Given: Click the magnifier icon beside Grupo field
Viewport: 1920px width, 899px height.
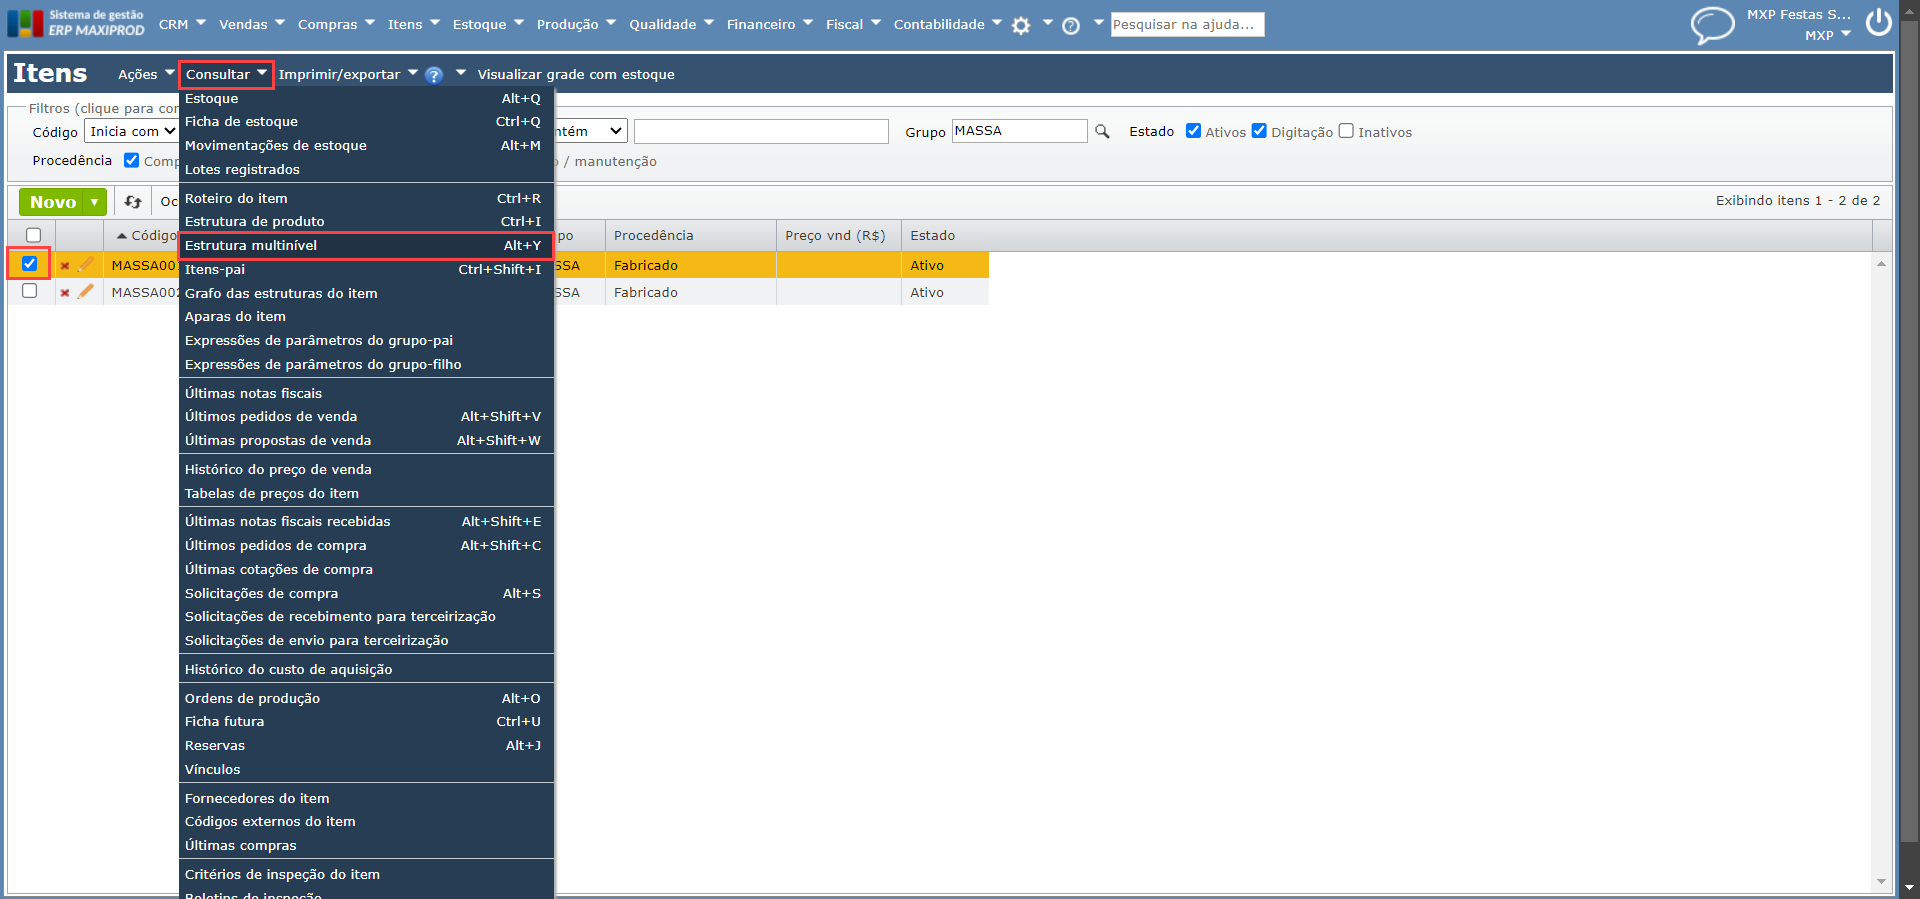Looking at the screenshot, I should pyautogui.click(x=1102, y=131).
